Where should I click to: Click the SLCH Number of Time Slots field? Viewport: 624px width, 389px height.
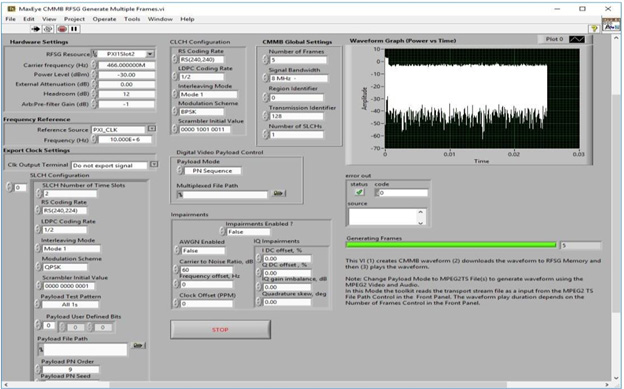[70, 194]
